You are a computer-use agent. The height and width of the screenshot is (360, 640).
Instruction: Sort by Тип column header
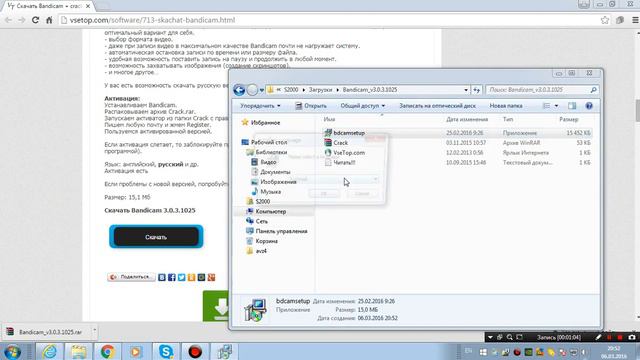[x=508, y=119]
